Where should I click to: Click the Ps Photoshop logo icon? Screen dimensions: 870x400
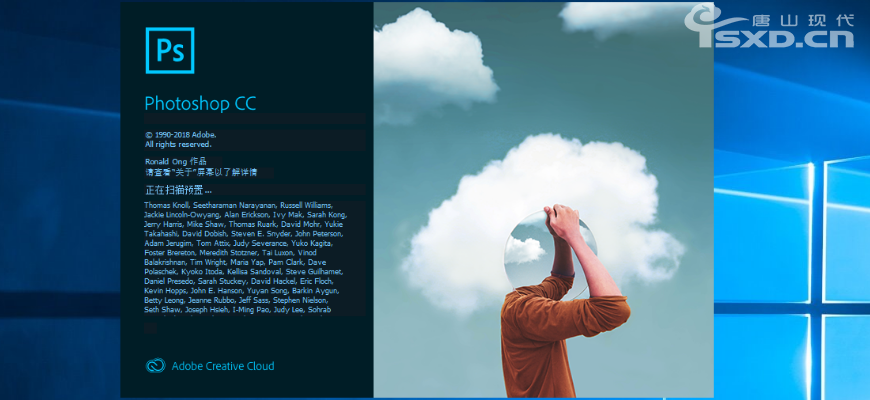pos(170,50)
